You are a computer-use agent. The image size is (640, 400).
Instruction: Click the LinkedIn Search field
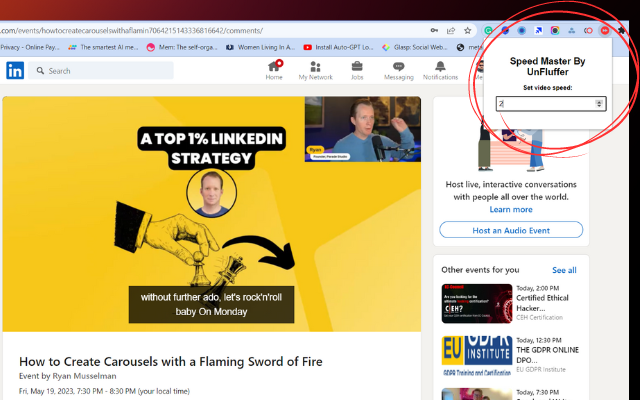point(101,71)
